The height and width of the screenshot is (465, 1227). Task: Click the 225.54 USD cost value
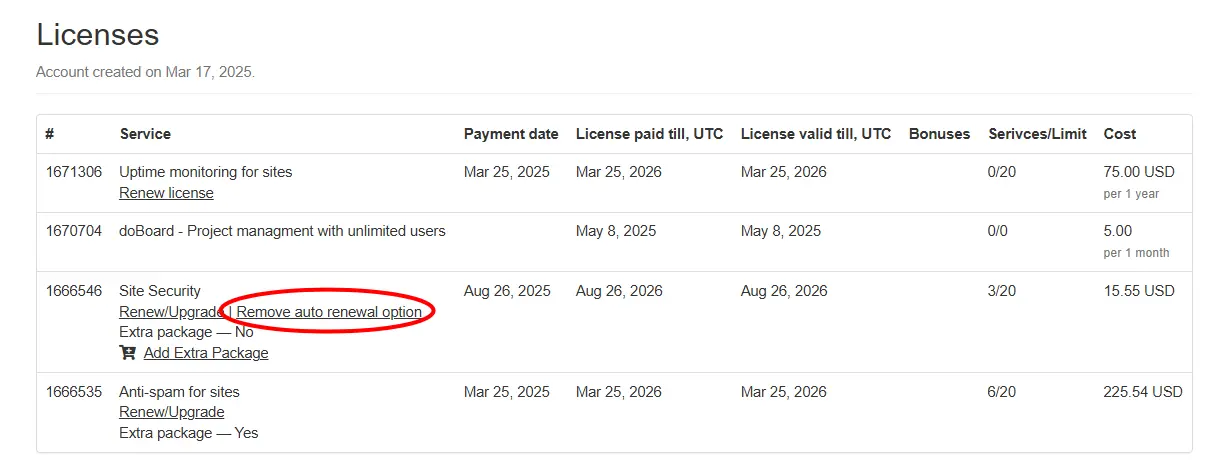tap(1143, 392)
